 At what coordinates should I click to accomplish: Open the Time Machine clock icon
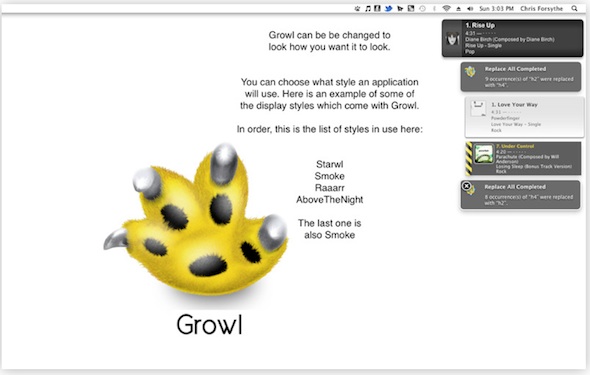point(423,8)
